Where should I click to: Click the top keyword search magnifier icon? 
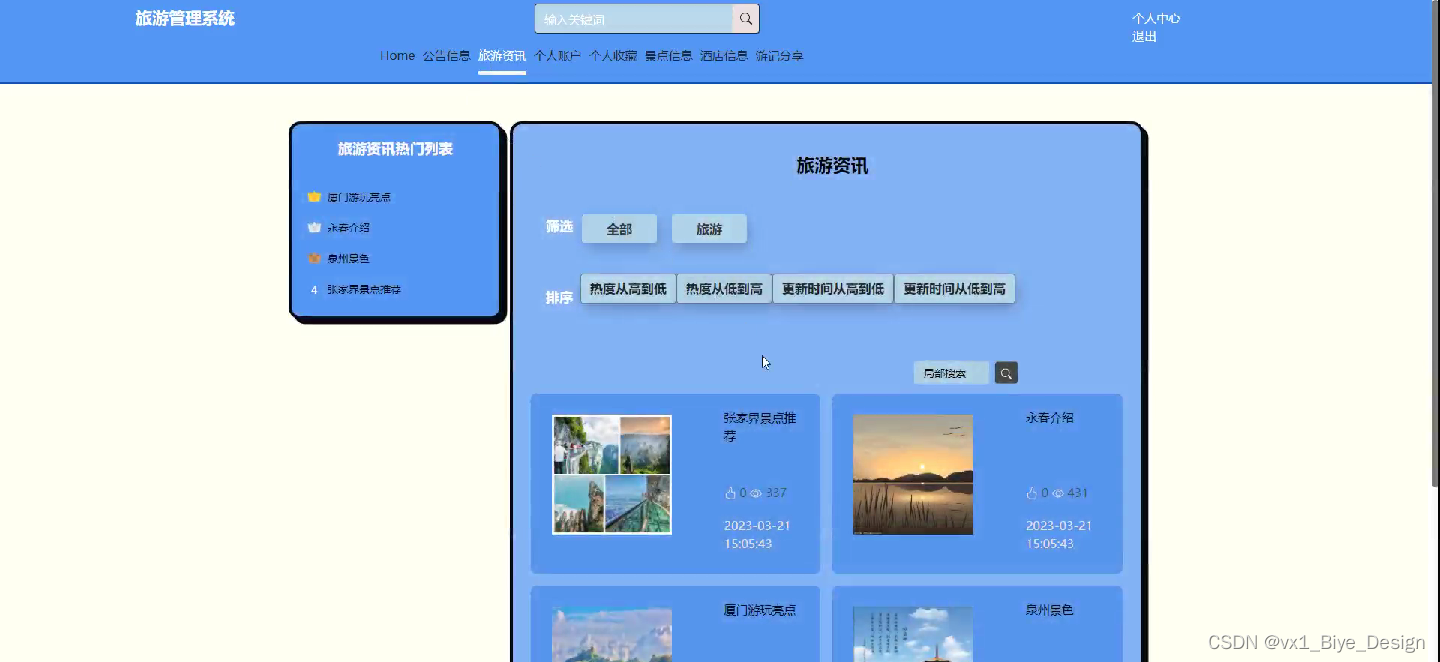746,19
